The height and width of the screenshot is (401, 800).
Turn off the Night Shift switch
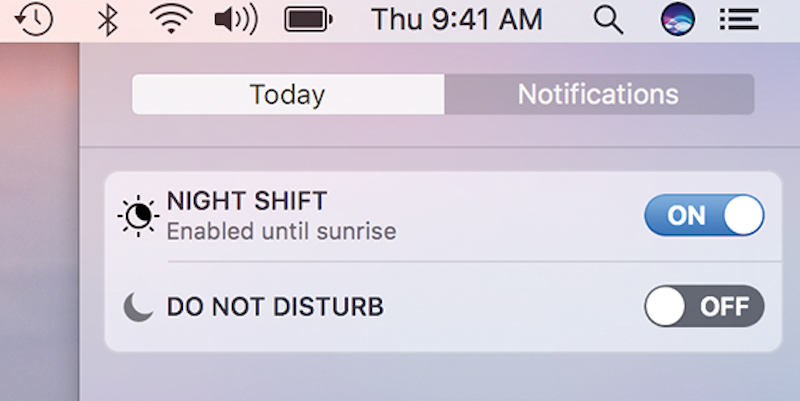click(x=704, y=215)
